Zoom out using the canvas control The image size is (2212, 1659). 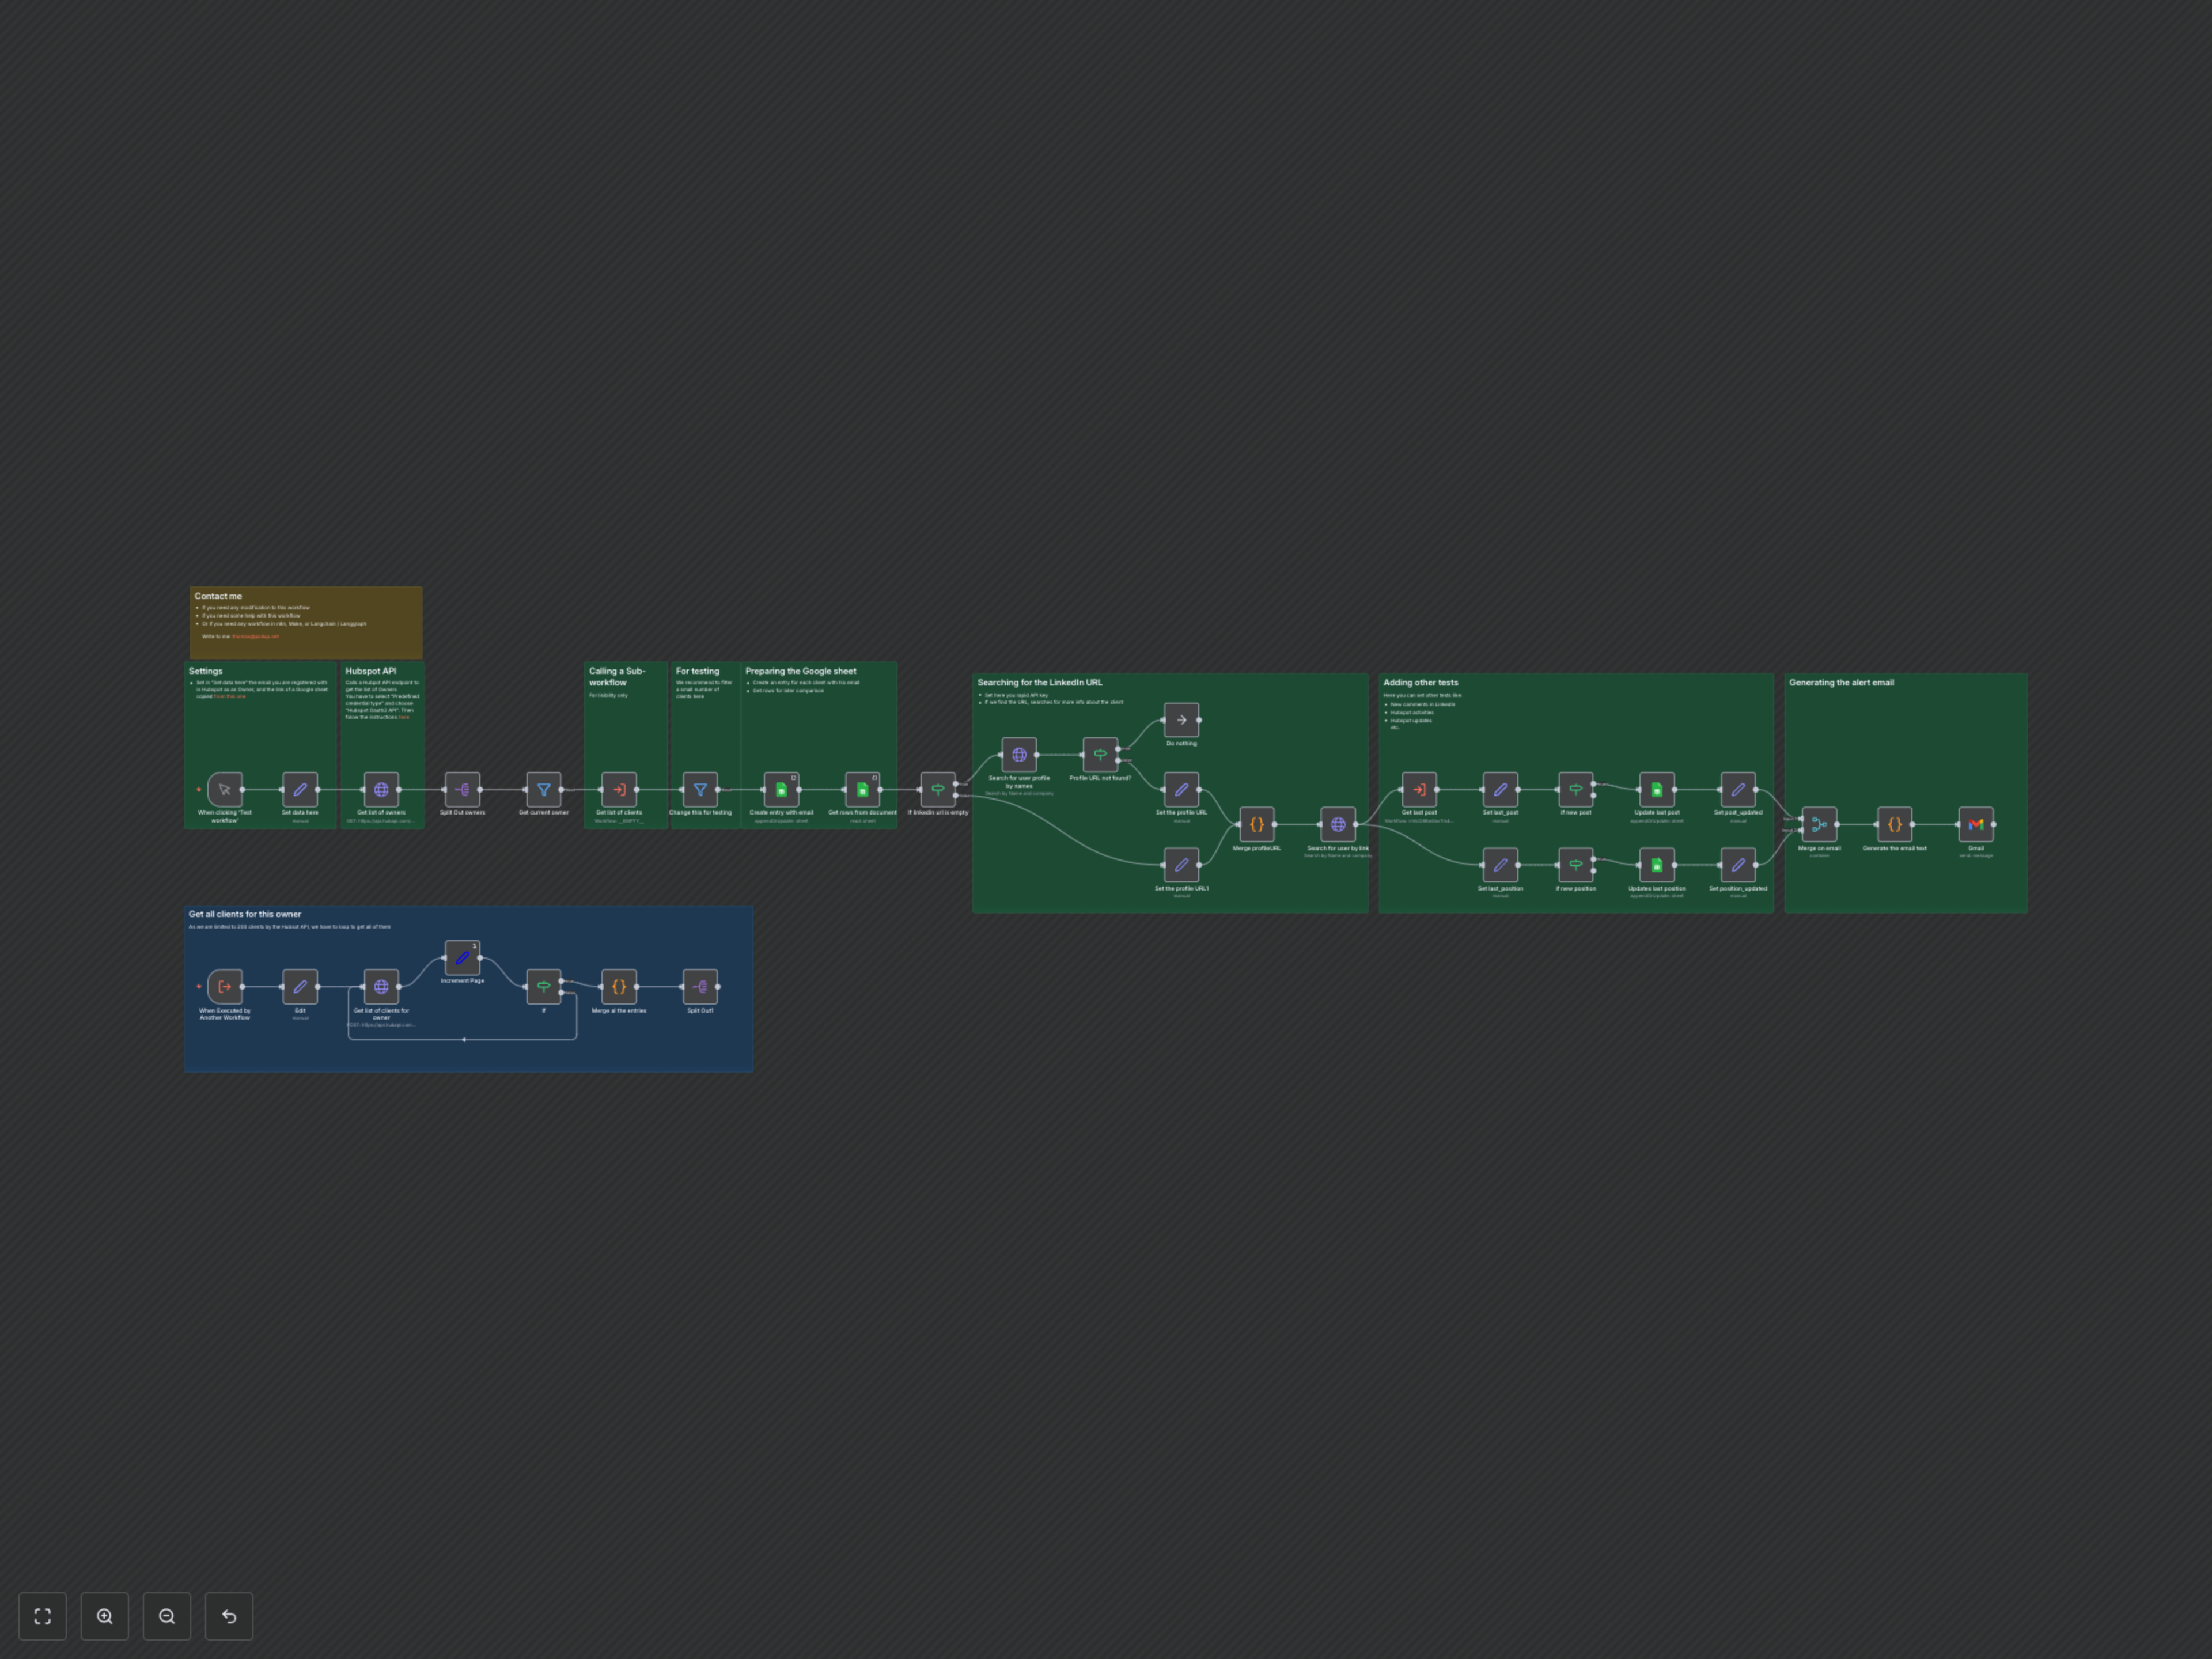coord(167,1616)
